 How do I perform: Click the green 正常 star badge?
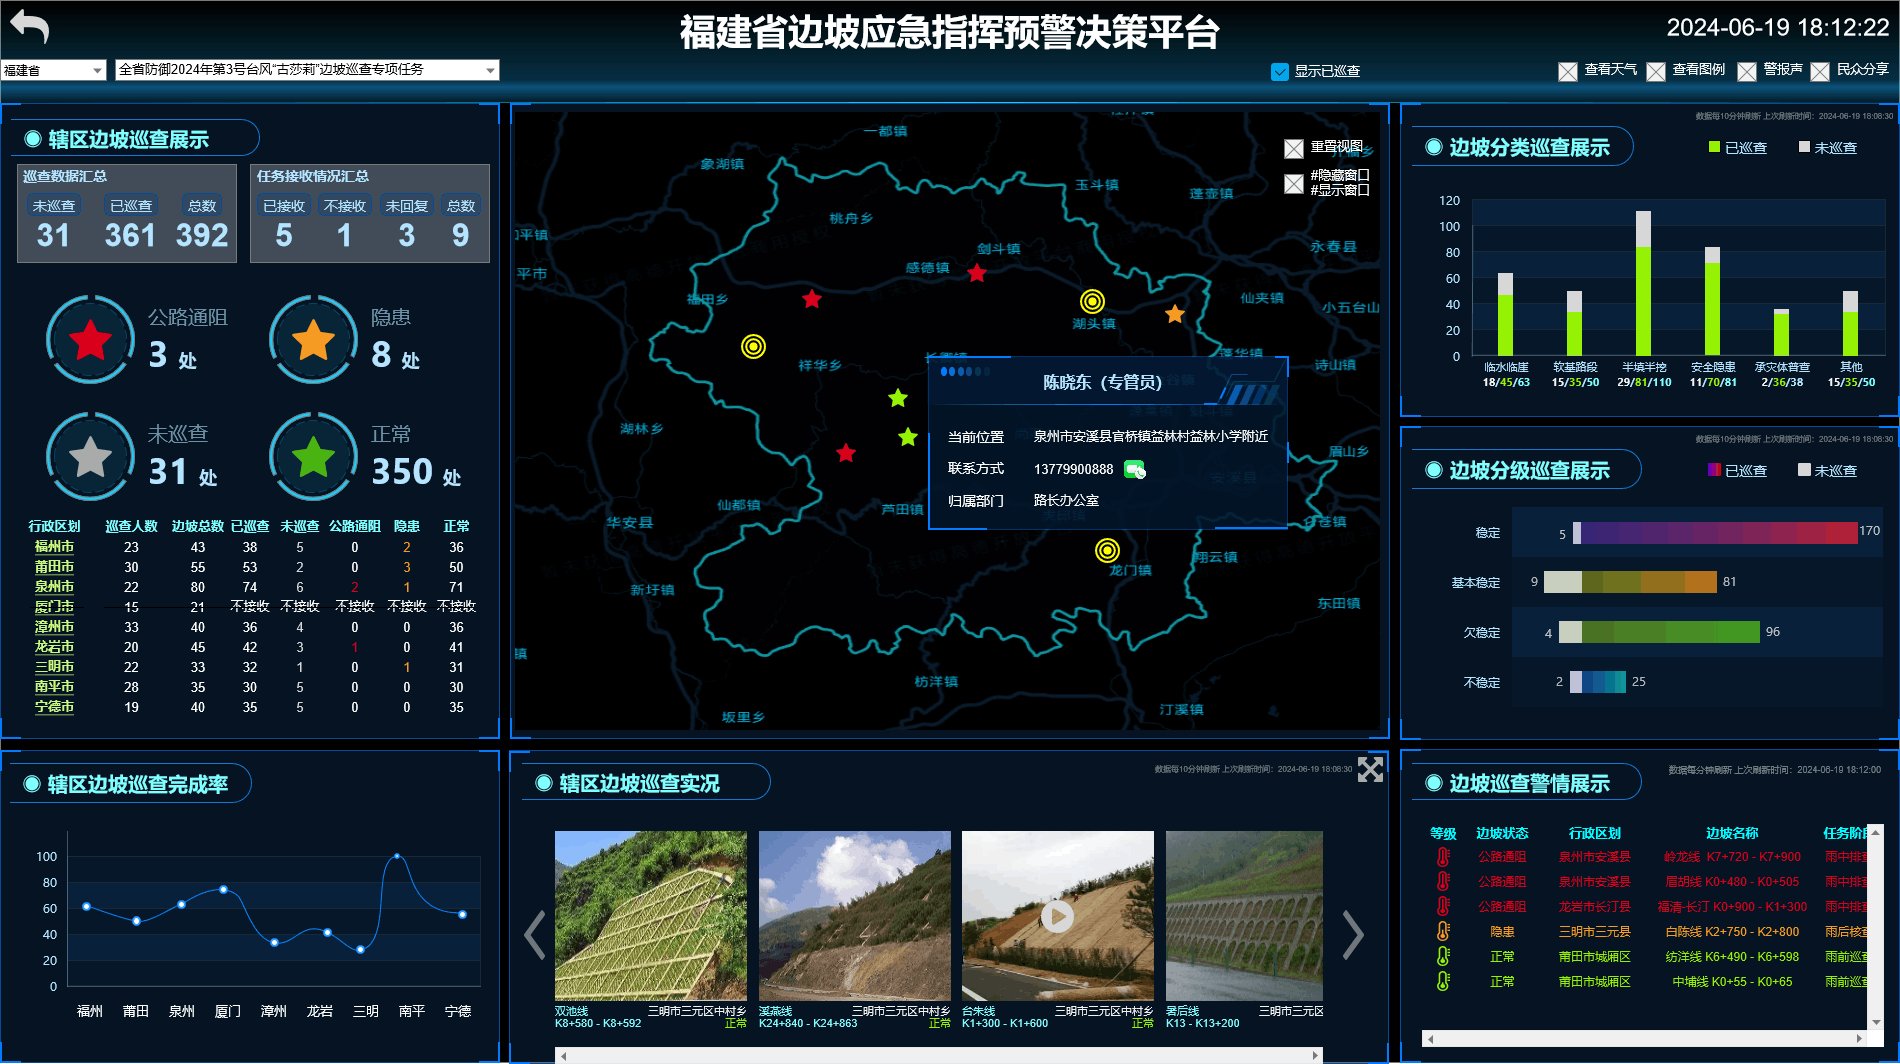[314, 457]
